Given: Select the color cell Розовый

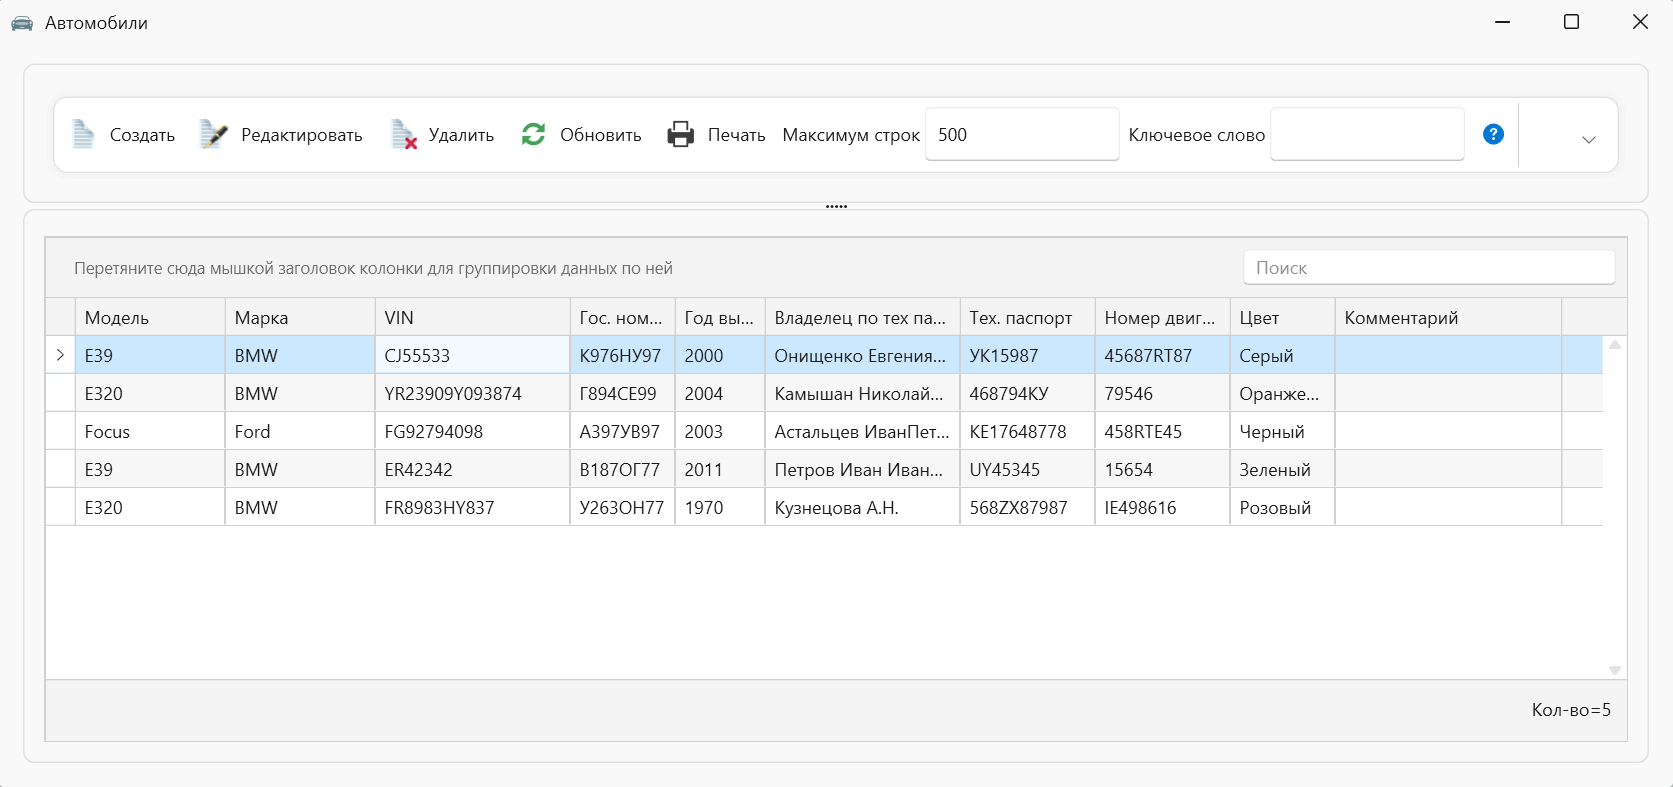Looking at the screenshot, I should pyautogui.click(x=1283, y=507).
